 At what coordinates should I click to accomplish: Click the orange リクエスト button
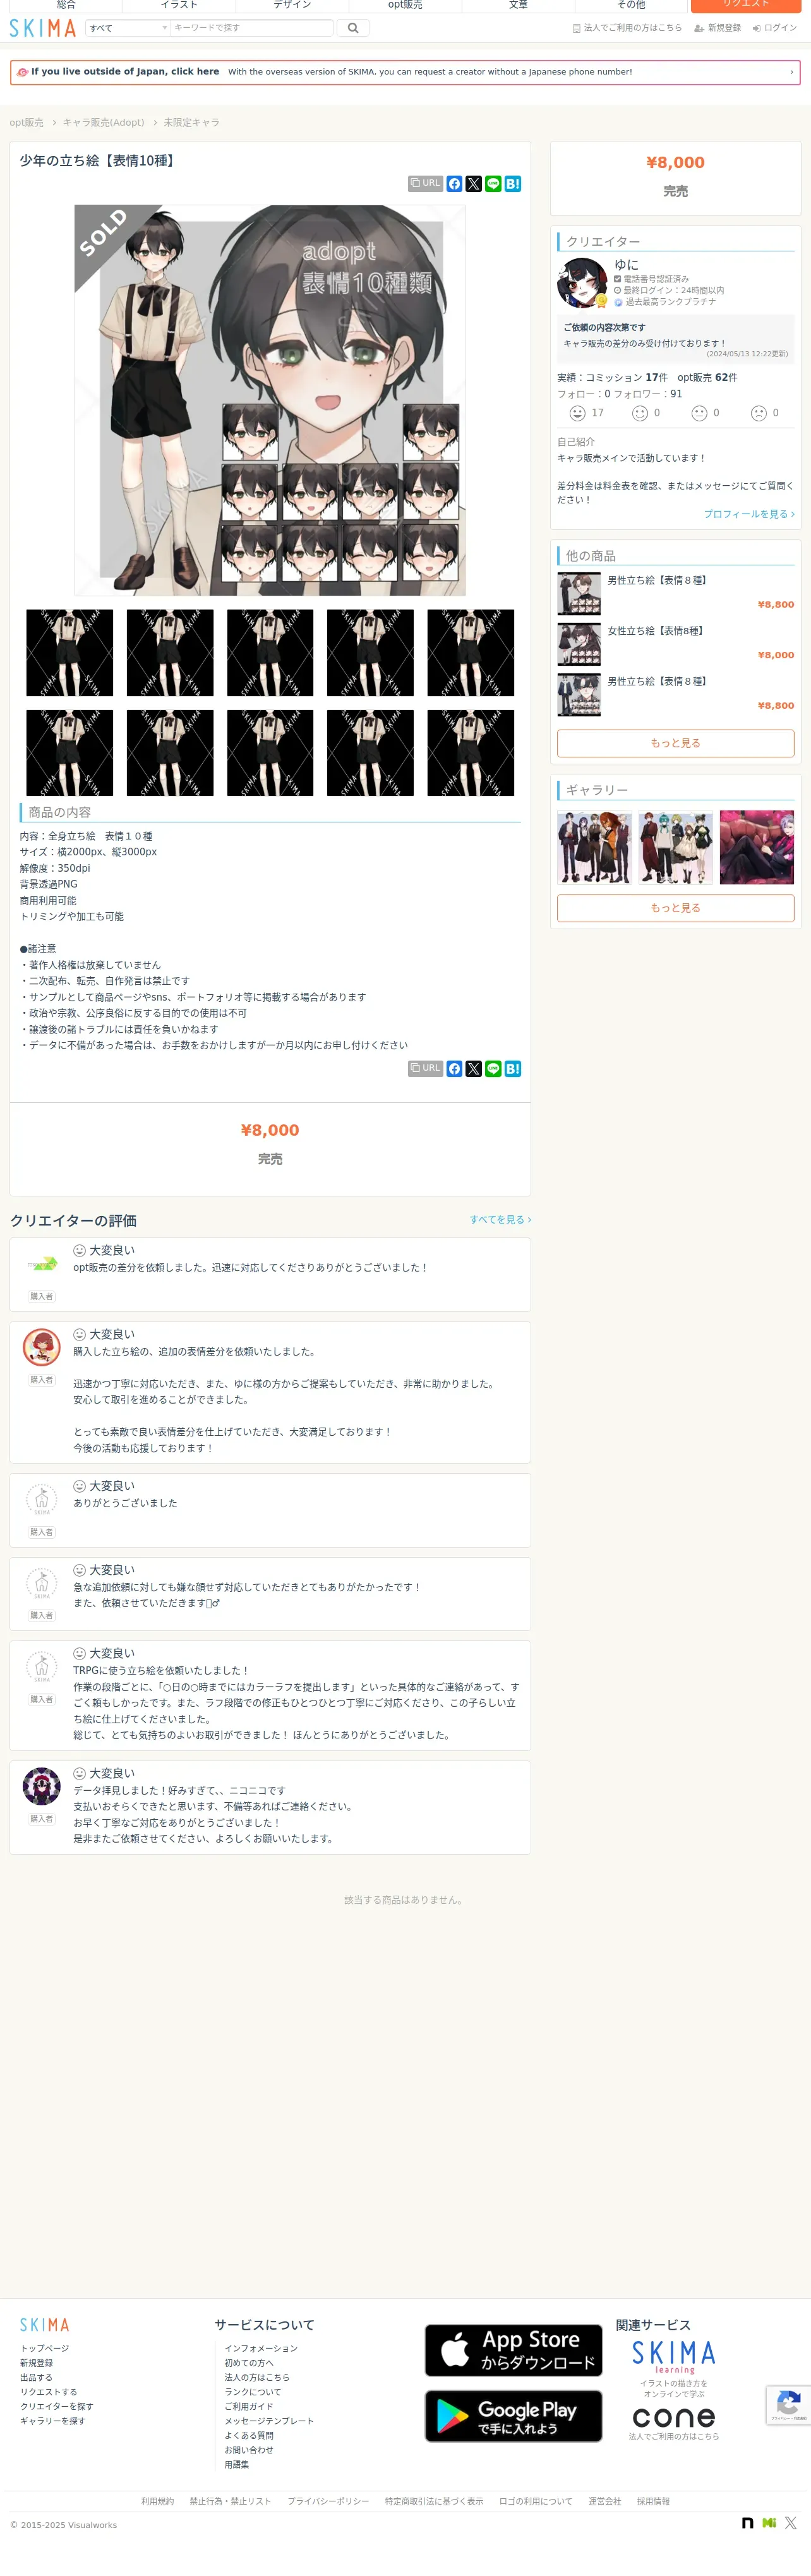[x=746, y=5]
